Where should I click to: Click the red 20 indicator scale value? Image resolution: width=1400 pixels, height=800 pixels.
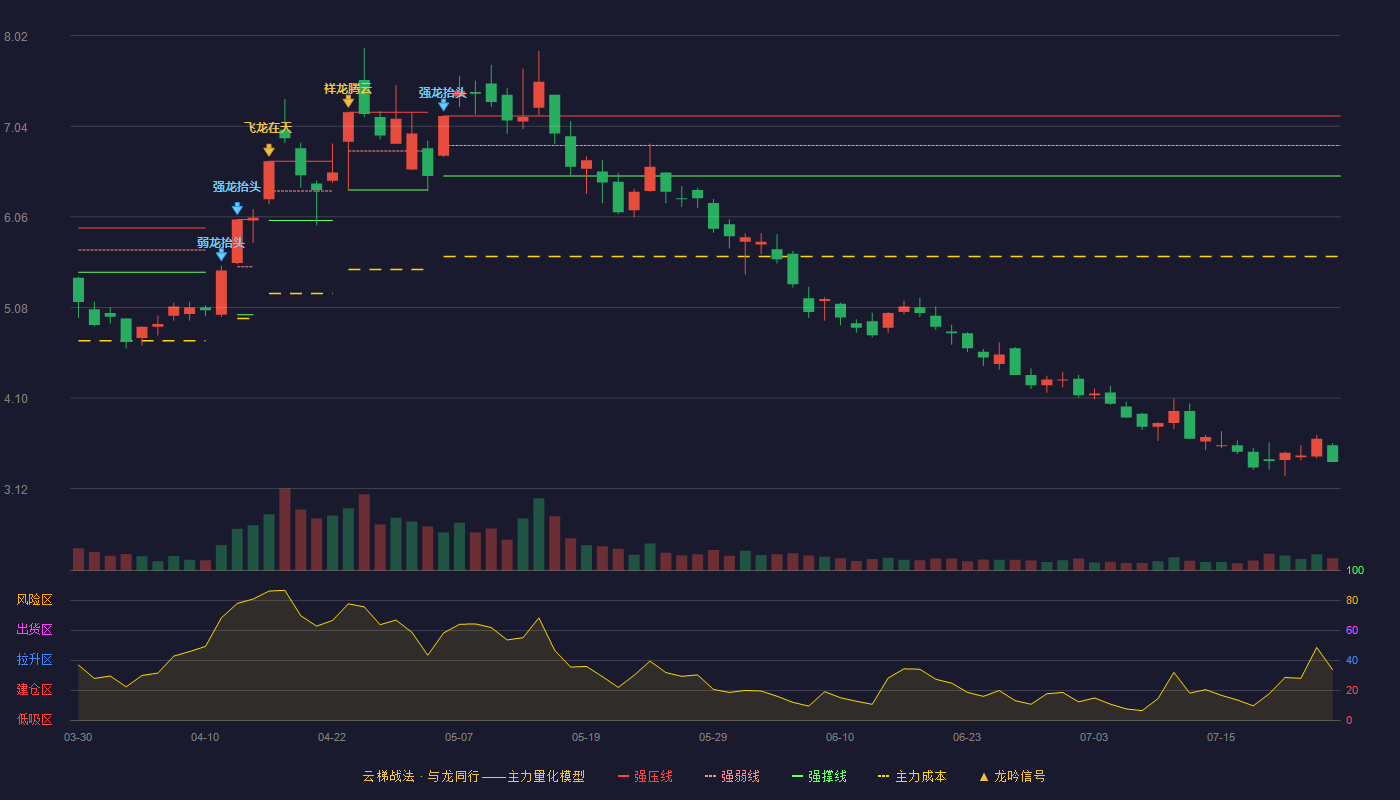[1352, 691]
